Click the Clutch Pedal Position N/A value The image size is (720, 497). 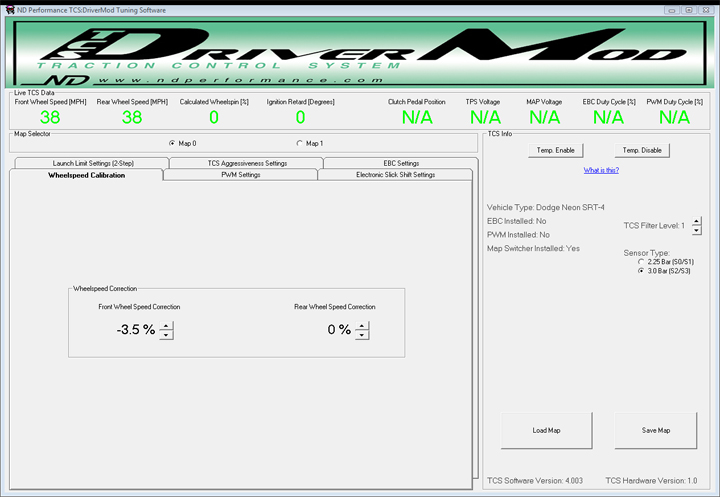coord(417,118)
